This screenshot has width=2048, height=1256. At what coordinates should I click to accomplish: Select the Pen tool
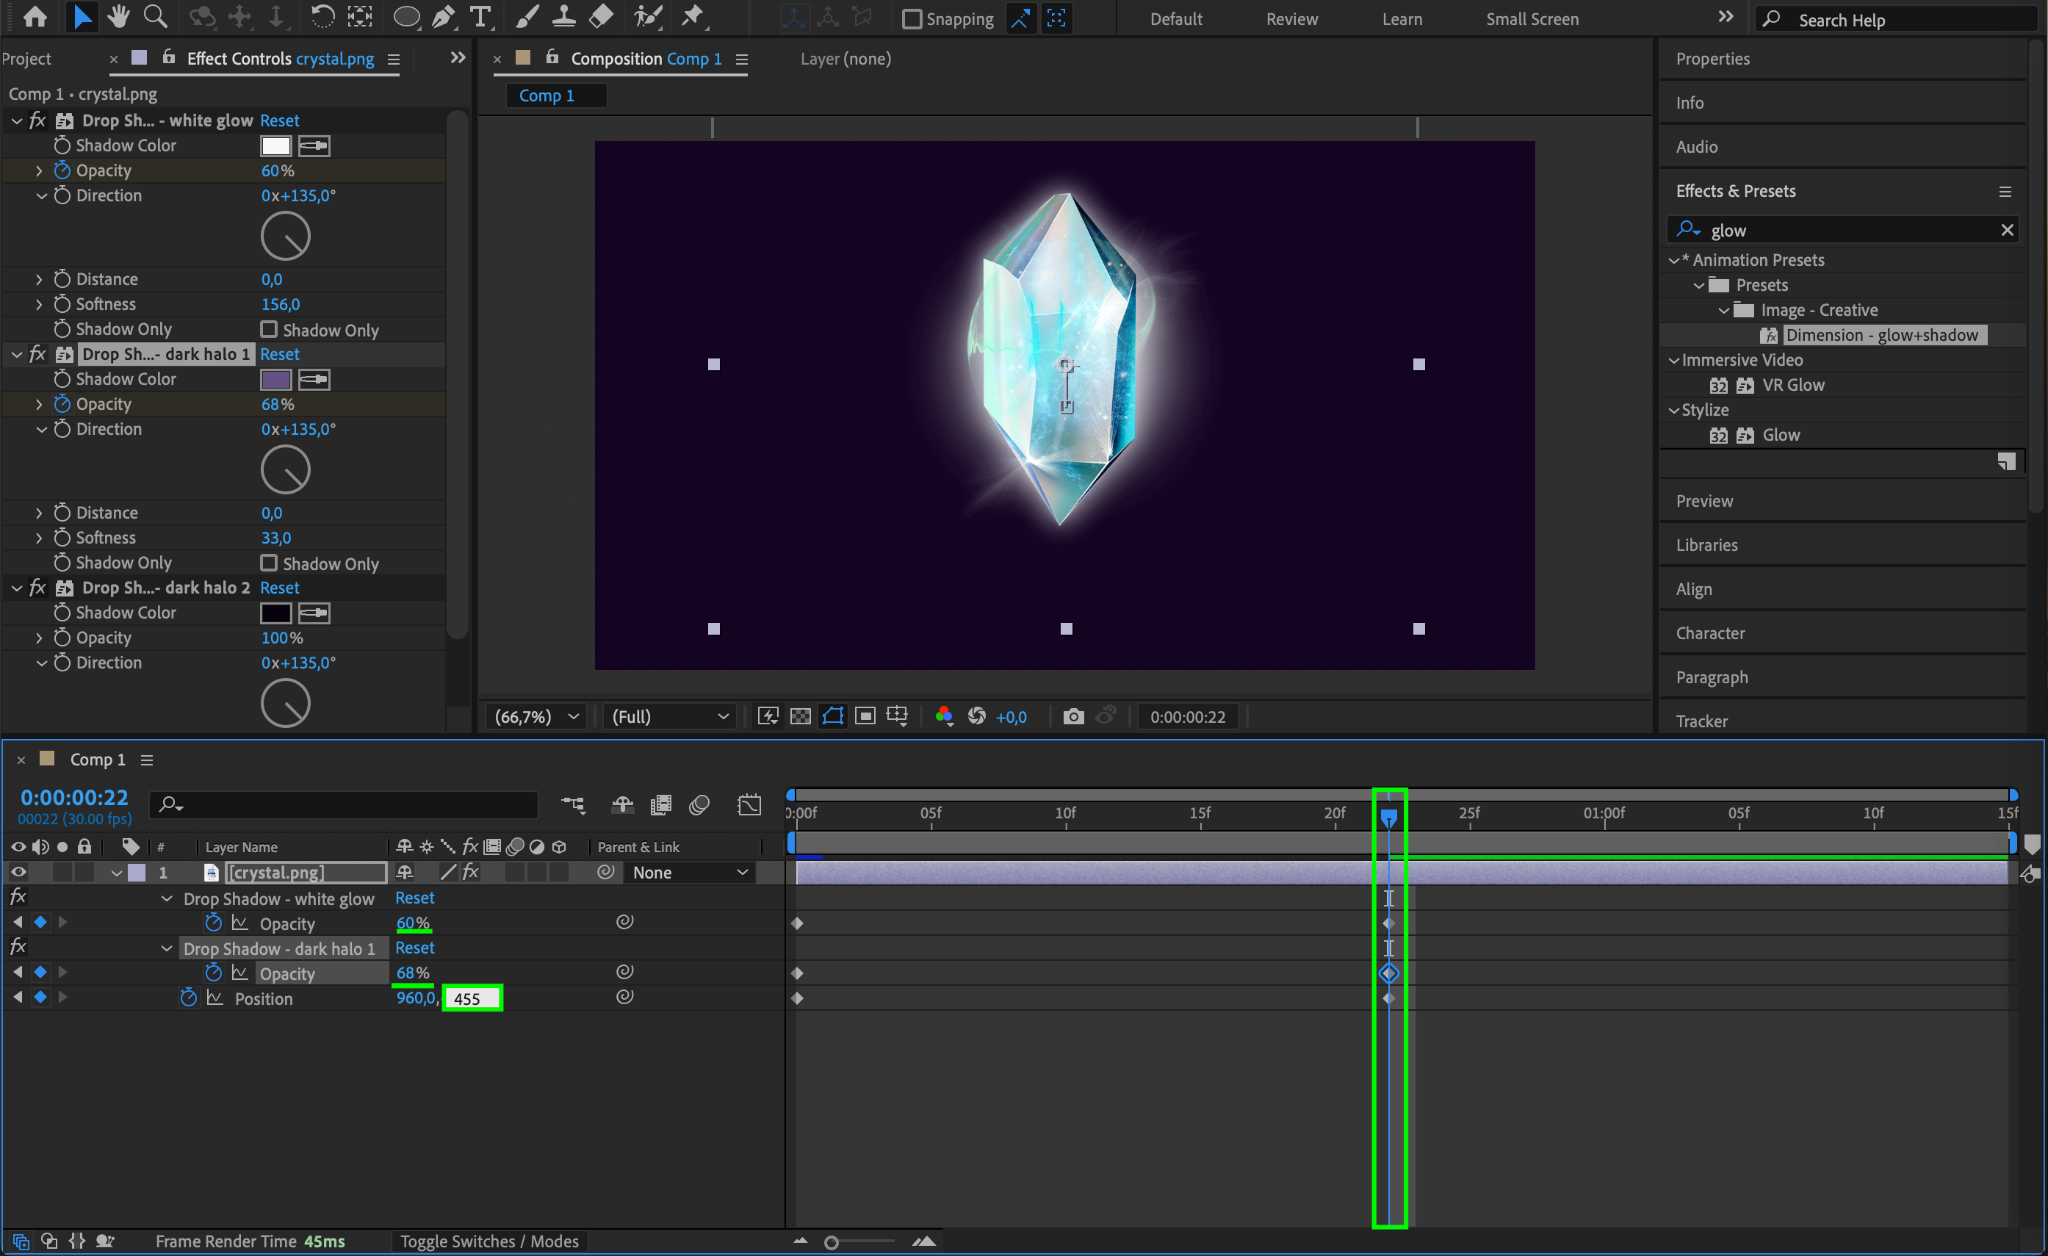click(443, 17)
